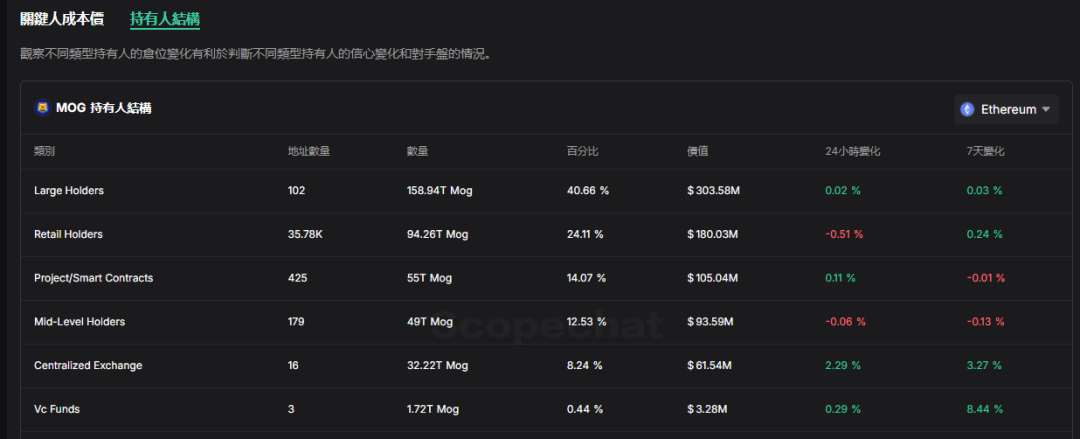
Task: Sort by 百分比 column header
Action: click(582, 151)
